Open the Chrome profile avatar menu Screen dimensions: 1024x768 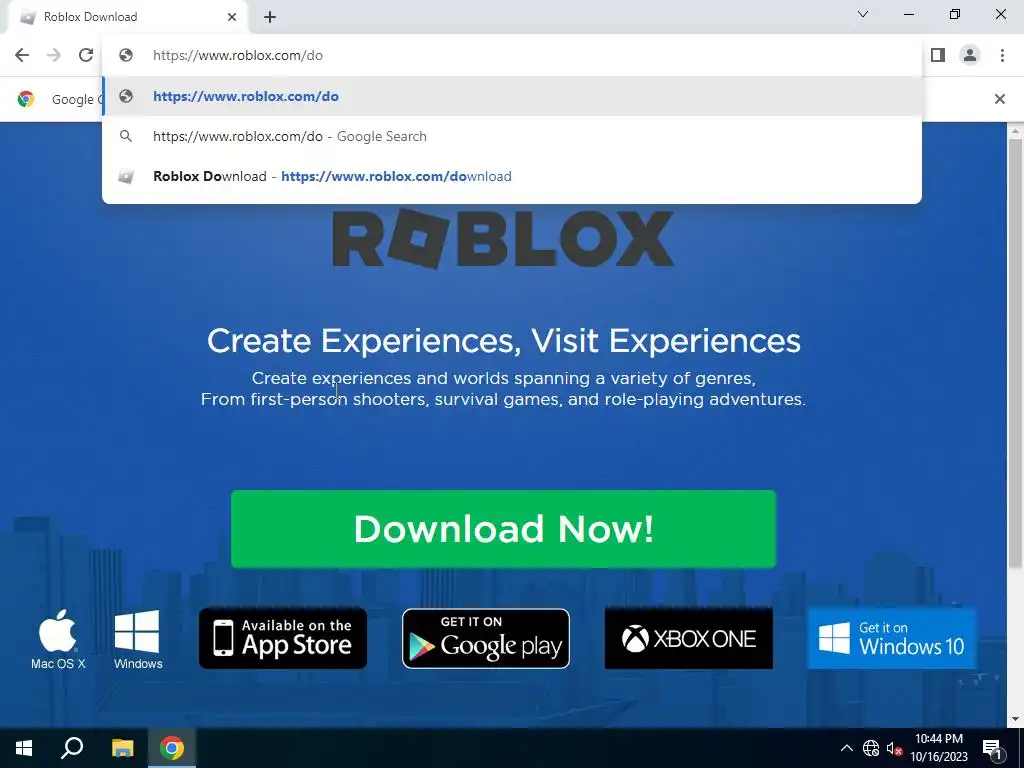click(970, 55)
